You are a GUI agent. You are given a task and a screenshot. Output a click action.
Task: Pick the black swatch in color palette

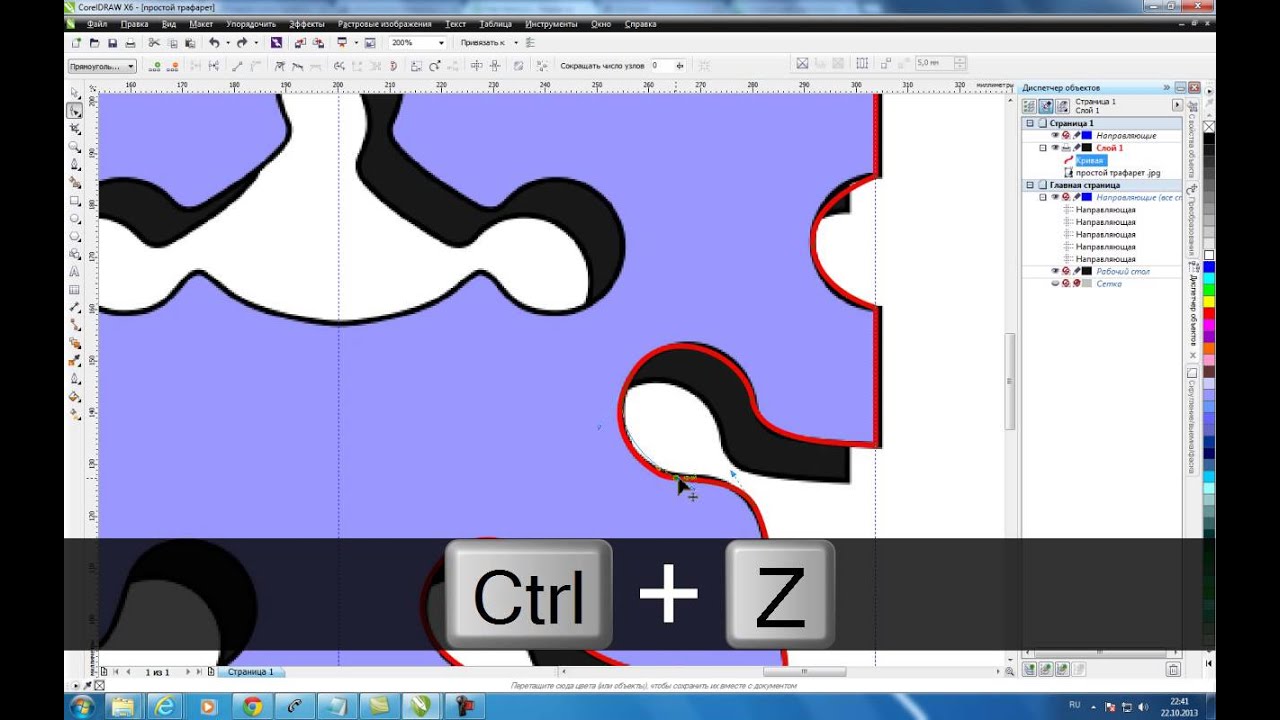pyautogui.click(x=1209, y=138)
